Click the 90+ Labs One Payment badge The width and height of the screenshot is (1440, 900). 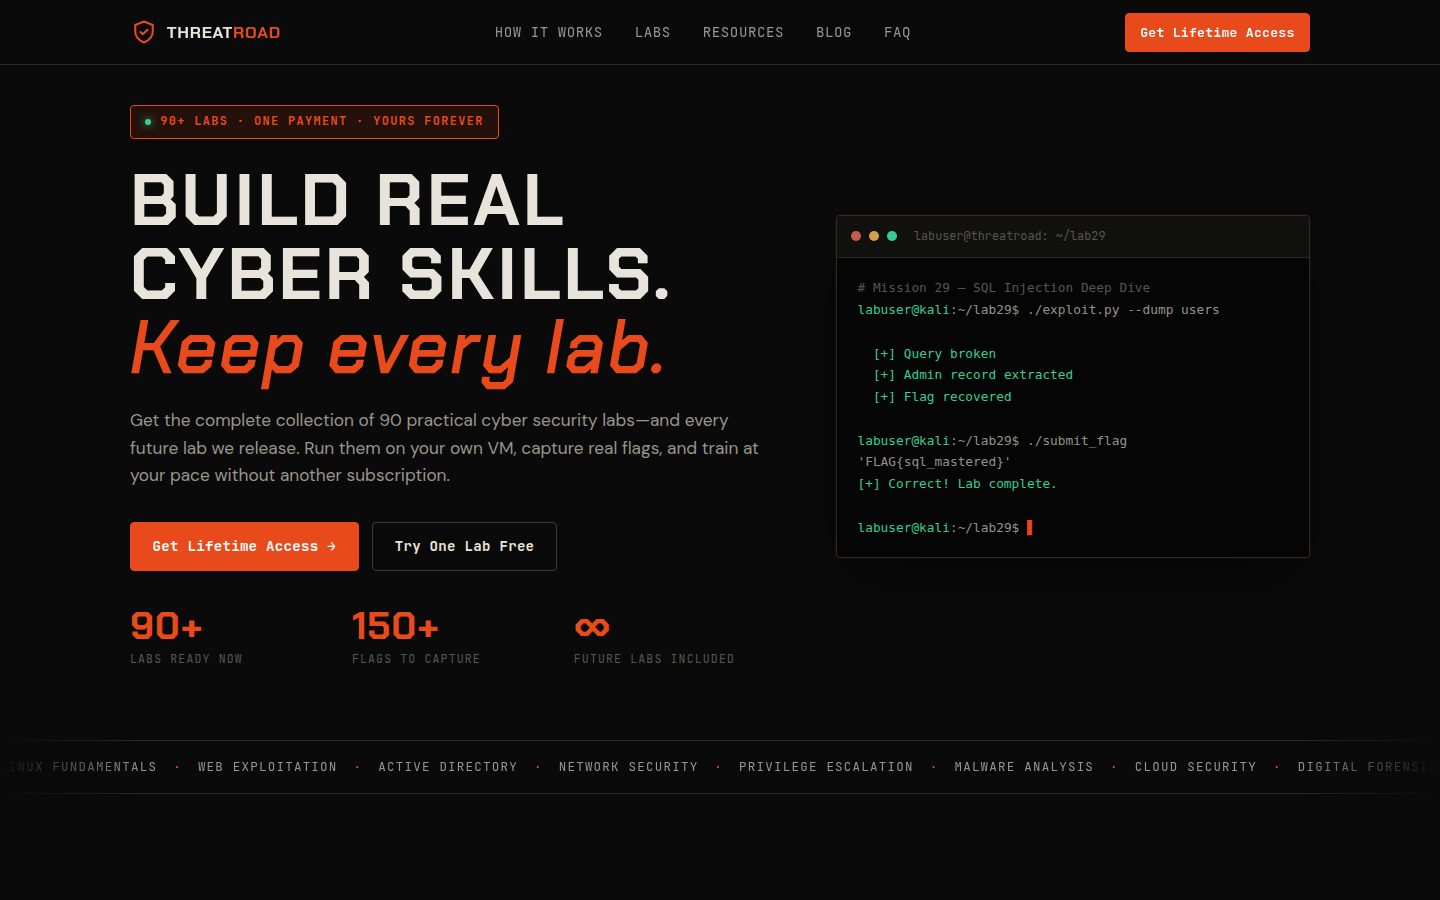pyautogui.click(x=314, y=122)
